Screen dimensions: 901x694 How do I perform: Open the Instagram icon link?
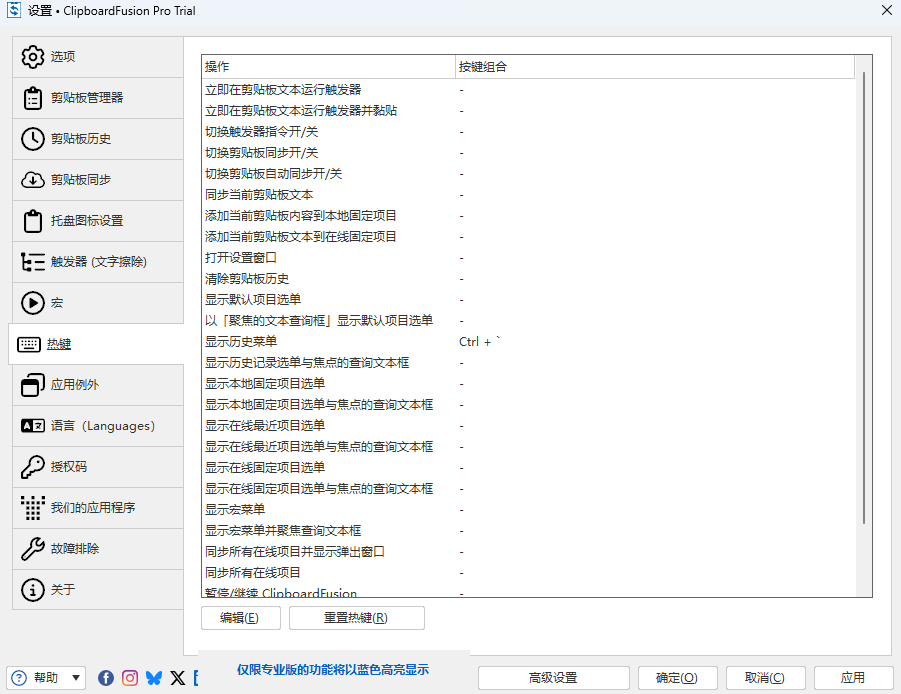click(130, 678)
